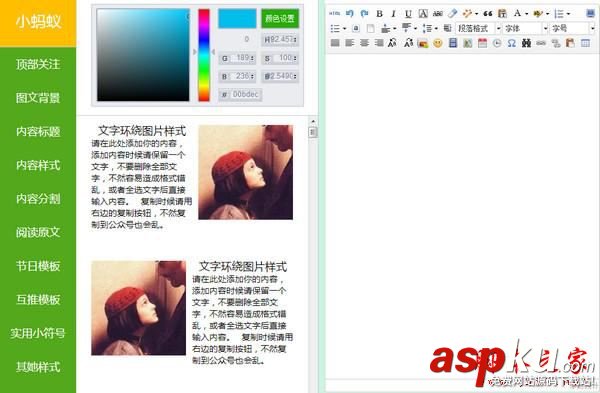Open 互推模板 sidebar category
The image size is (600, 393).
coord(38,299)
